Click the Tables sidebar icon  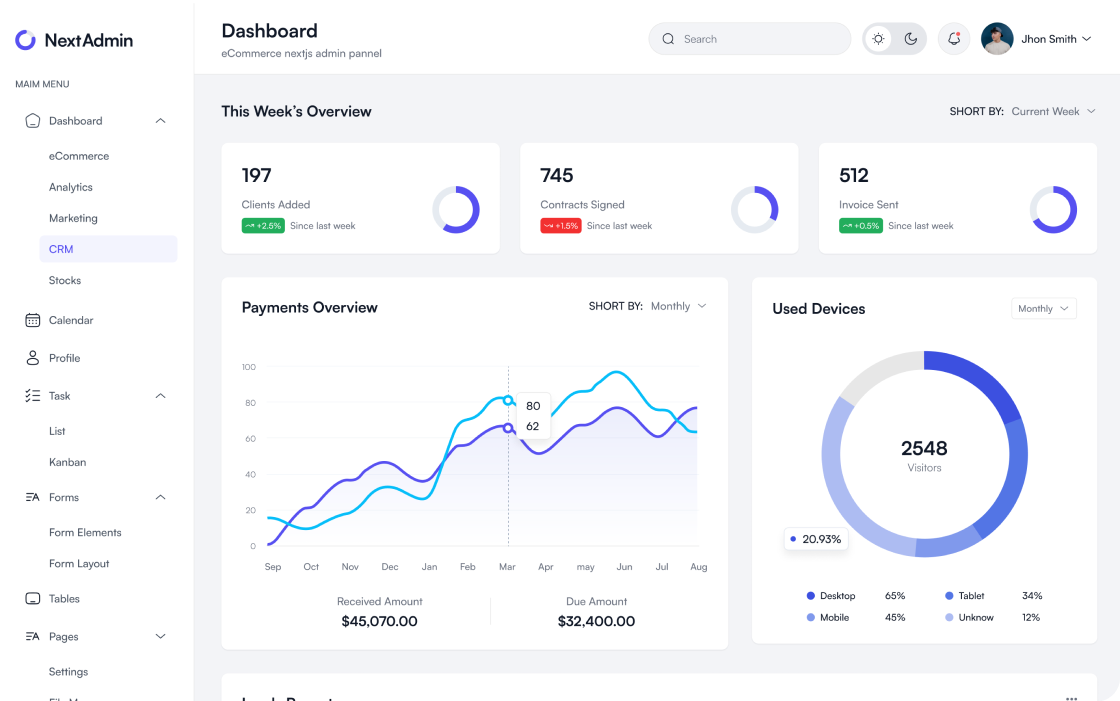click(31, 598)
